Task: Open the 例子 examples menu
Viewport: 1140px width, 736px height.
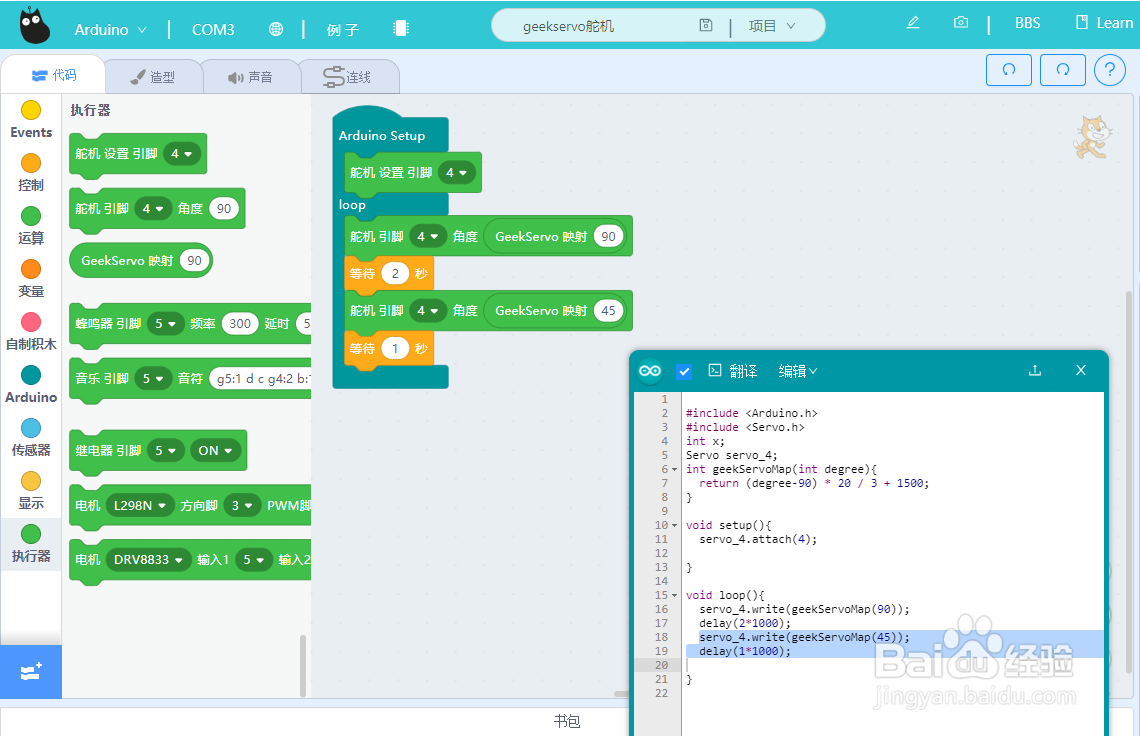Action: [x=342, y=30]
